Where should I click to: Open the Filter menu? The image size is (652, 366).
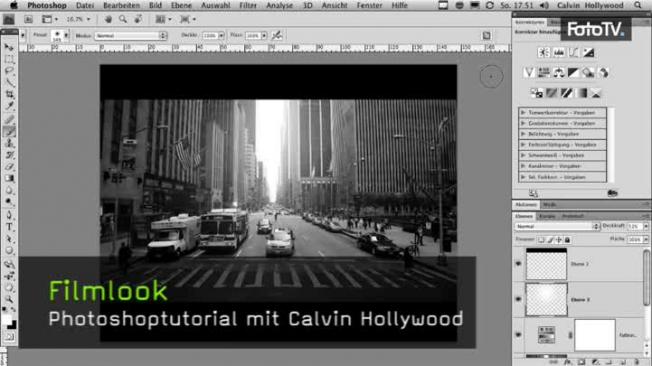tap(248, 5)
